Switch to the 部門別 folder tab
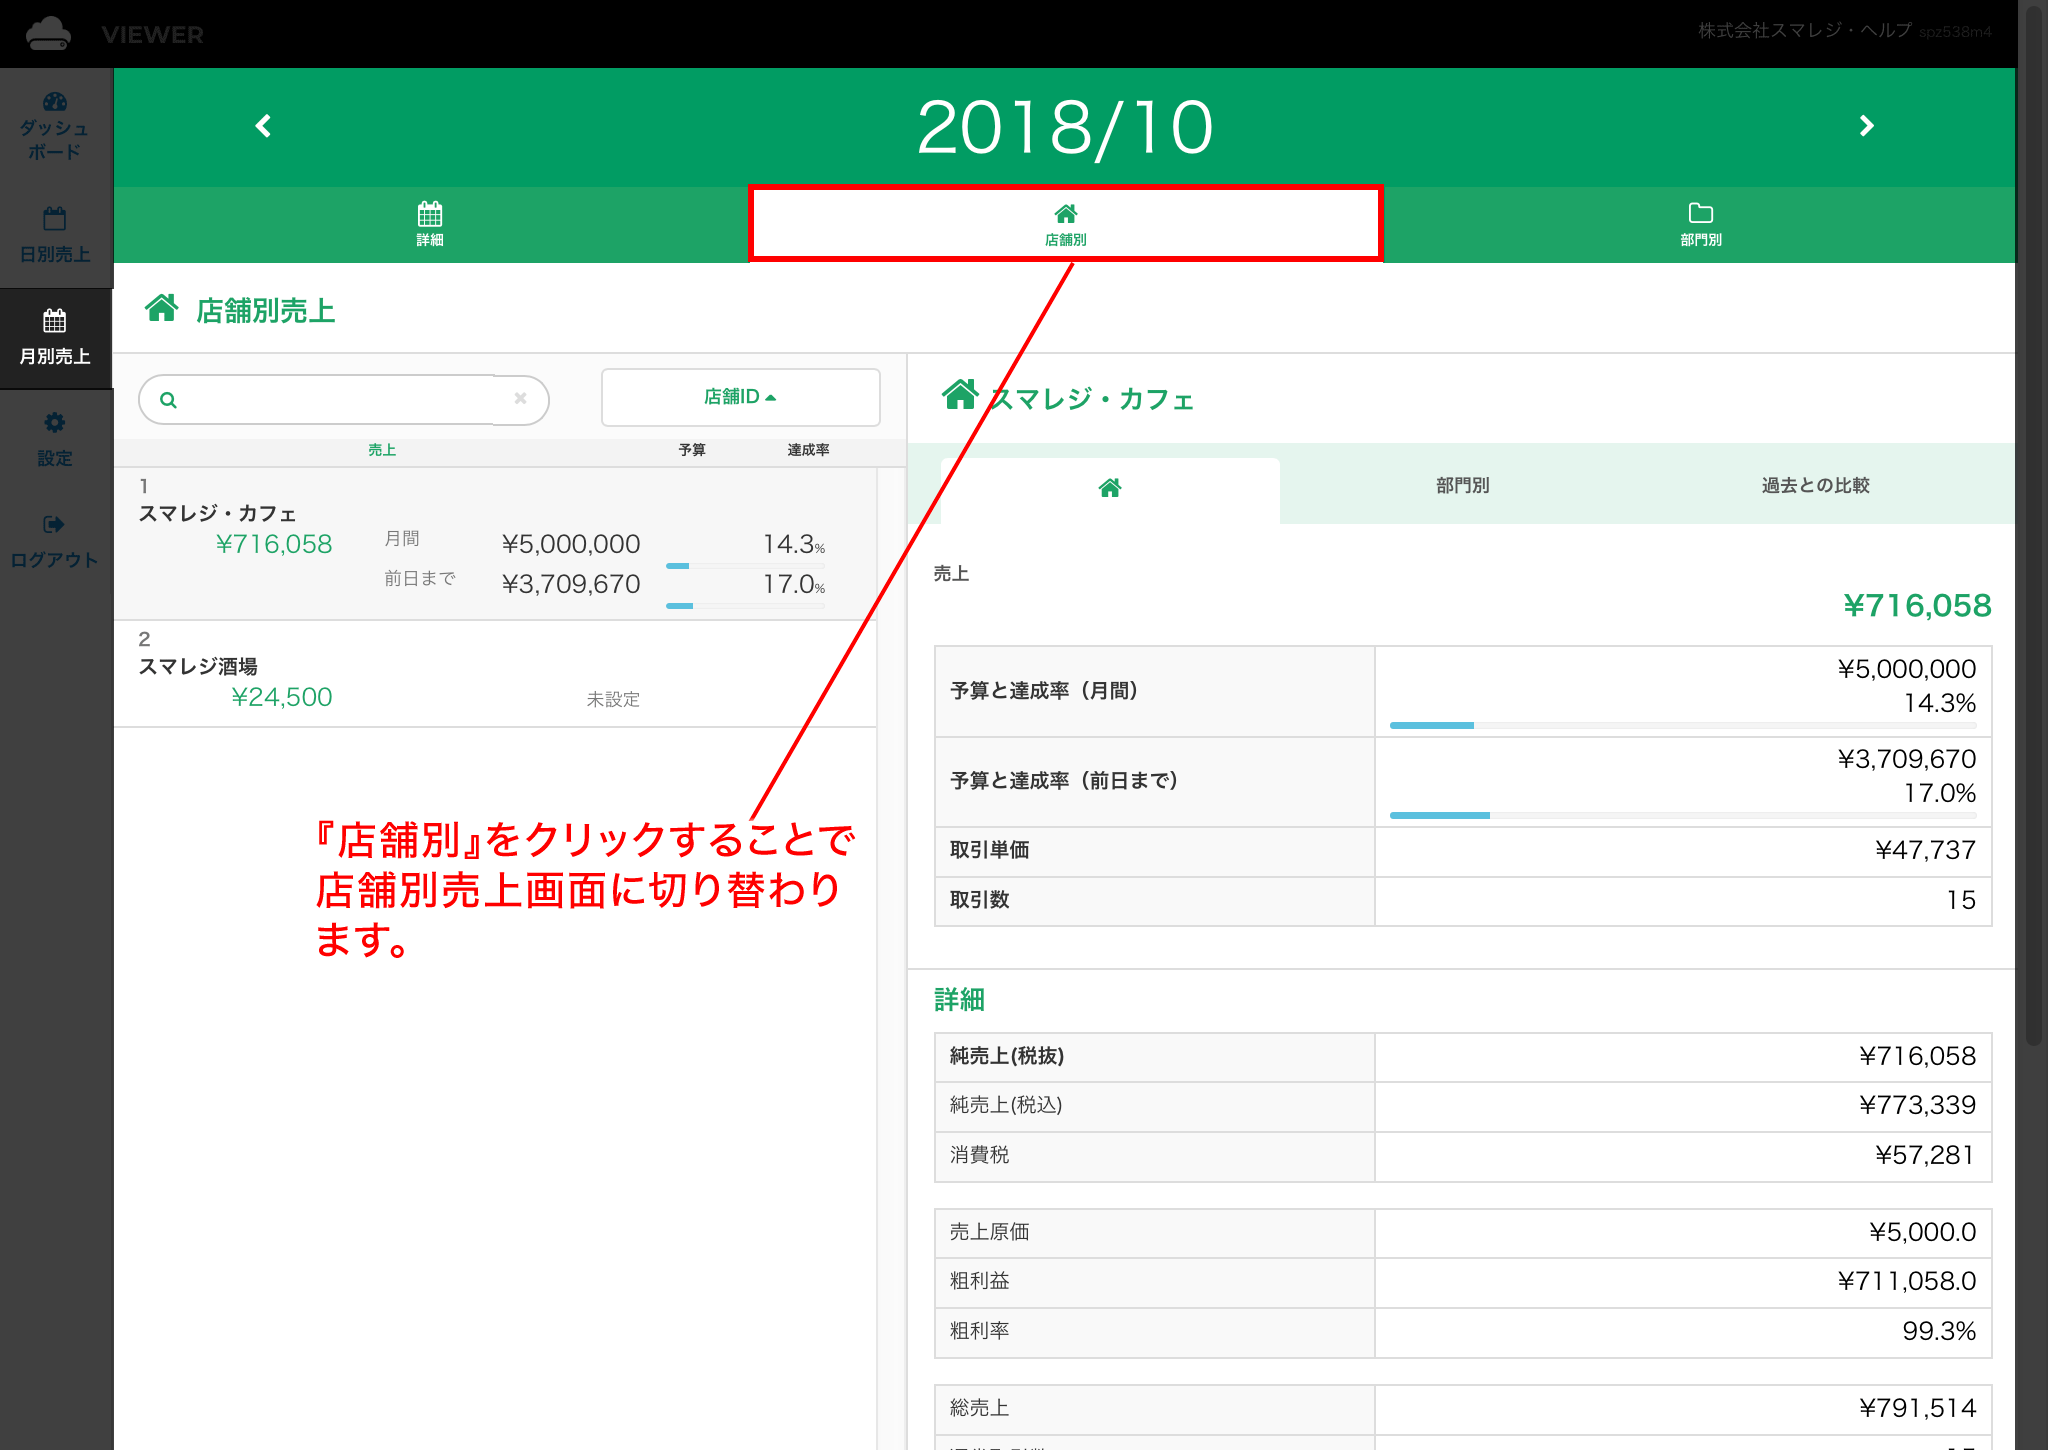Viewport: 2048px width, 1450px height. (x=1700, y=224)
